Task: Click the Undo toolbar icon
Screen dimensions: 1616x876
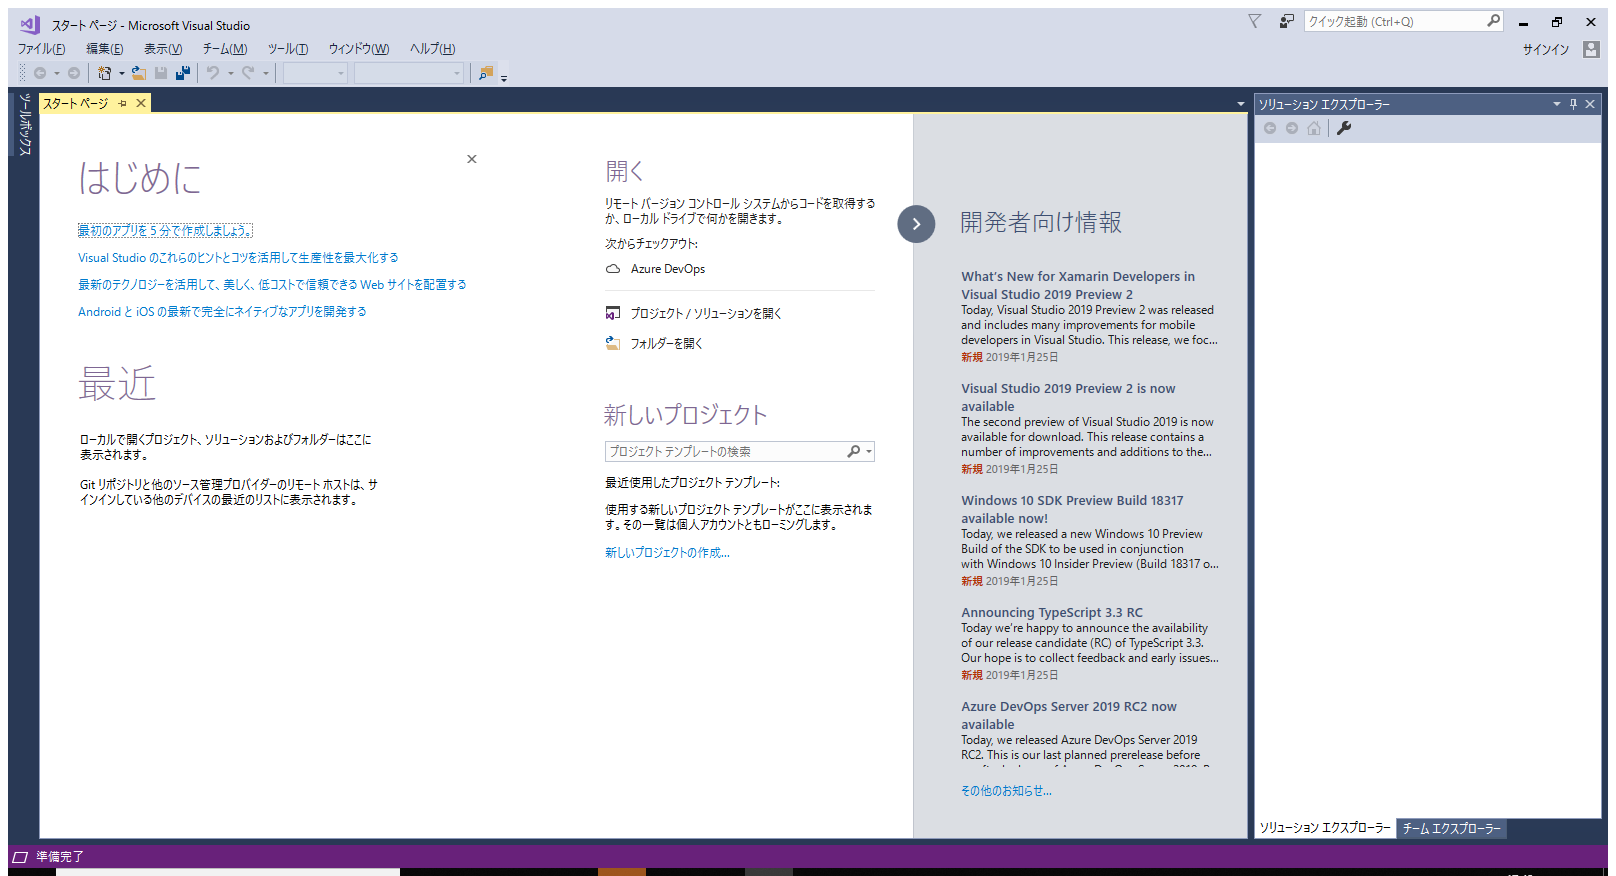Action: (x=213, y=73)
